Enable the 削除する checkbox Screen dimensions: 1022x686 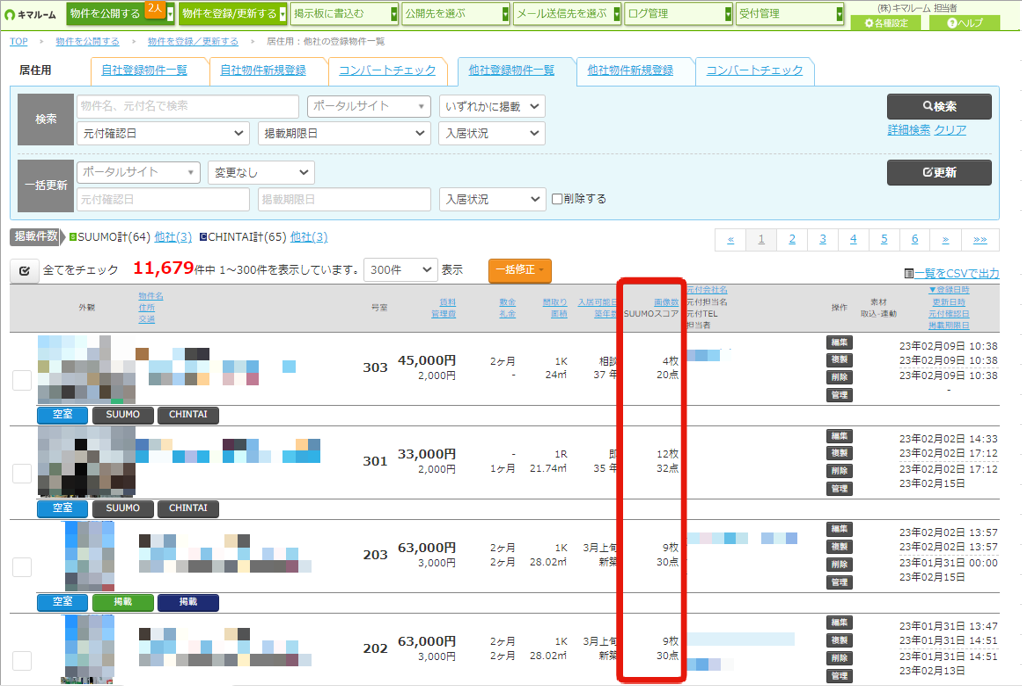coord(557,199)
